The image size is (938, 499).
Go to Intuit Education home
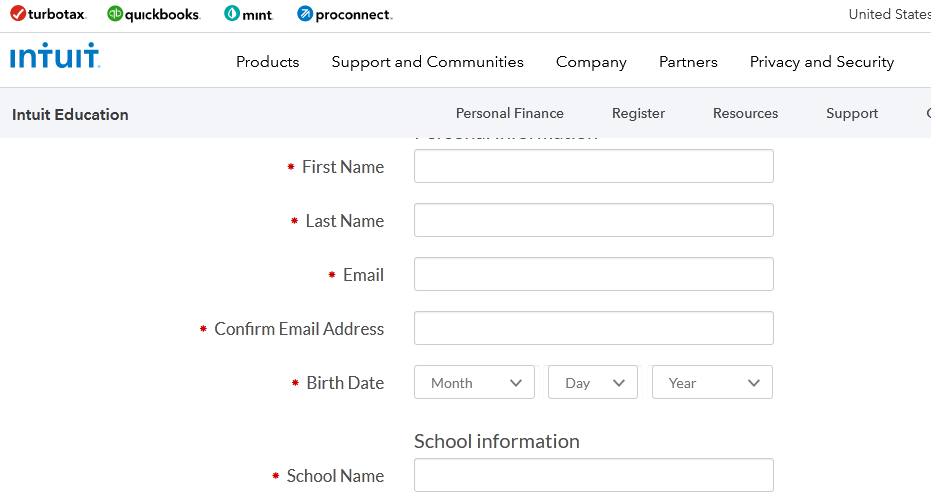(70, 114)
